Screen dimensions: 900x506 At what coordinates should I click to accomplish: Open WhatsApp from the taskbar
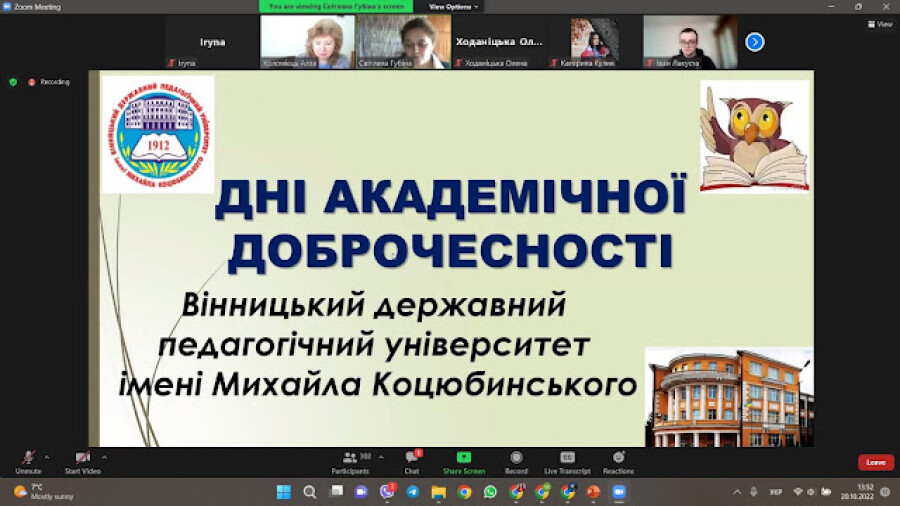(490, 492)
